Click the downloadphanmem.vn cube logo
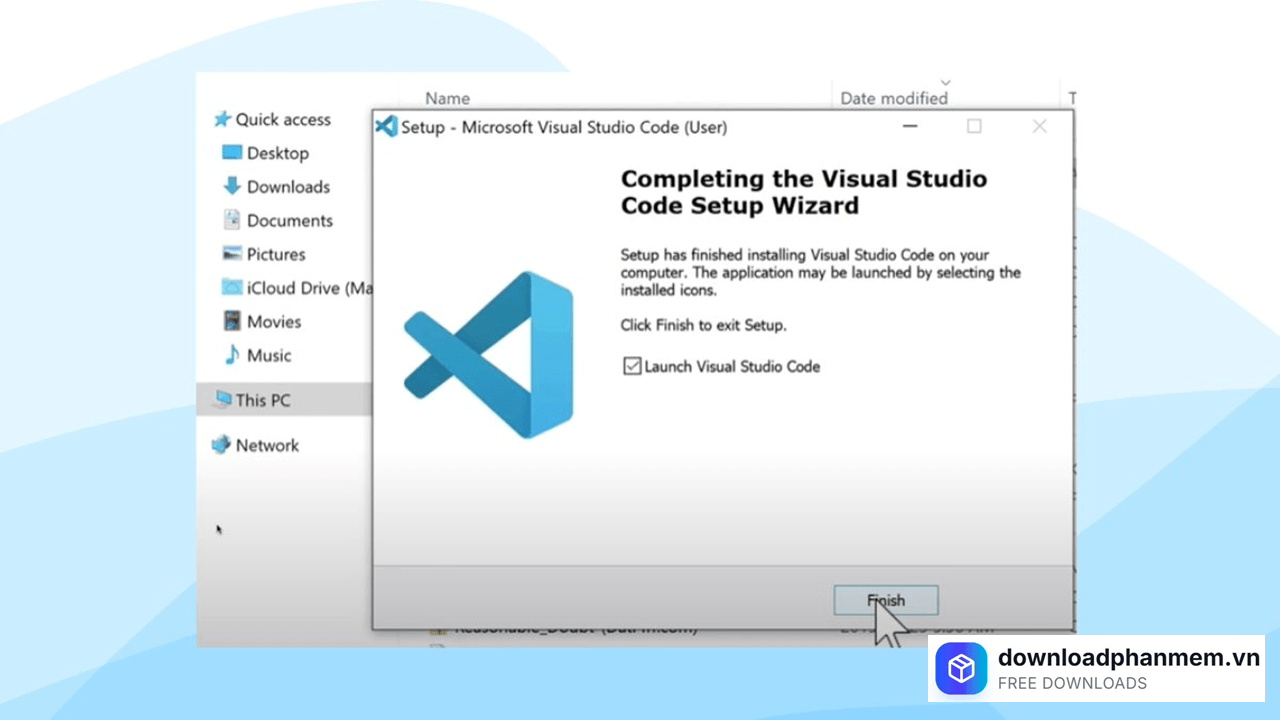1280x720 pixels. point(961,669)
